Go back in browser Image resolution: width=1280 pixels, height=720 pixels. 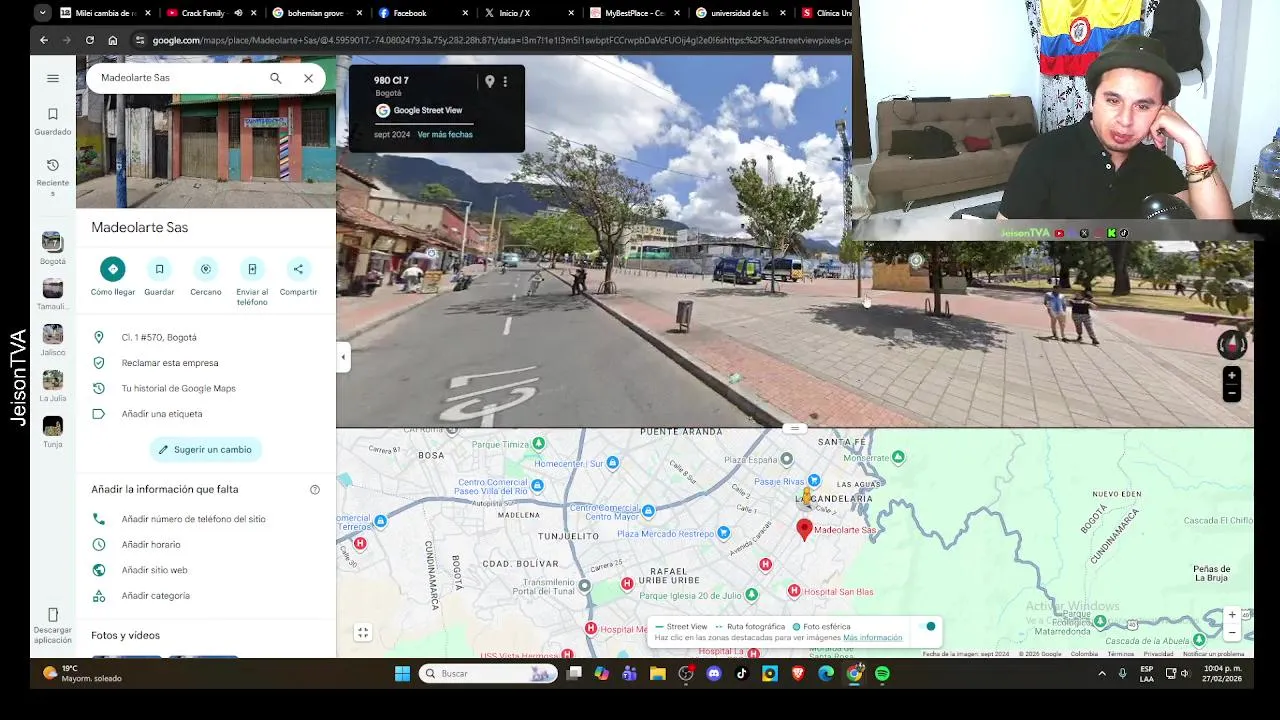coord(44,40)
